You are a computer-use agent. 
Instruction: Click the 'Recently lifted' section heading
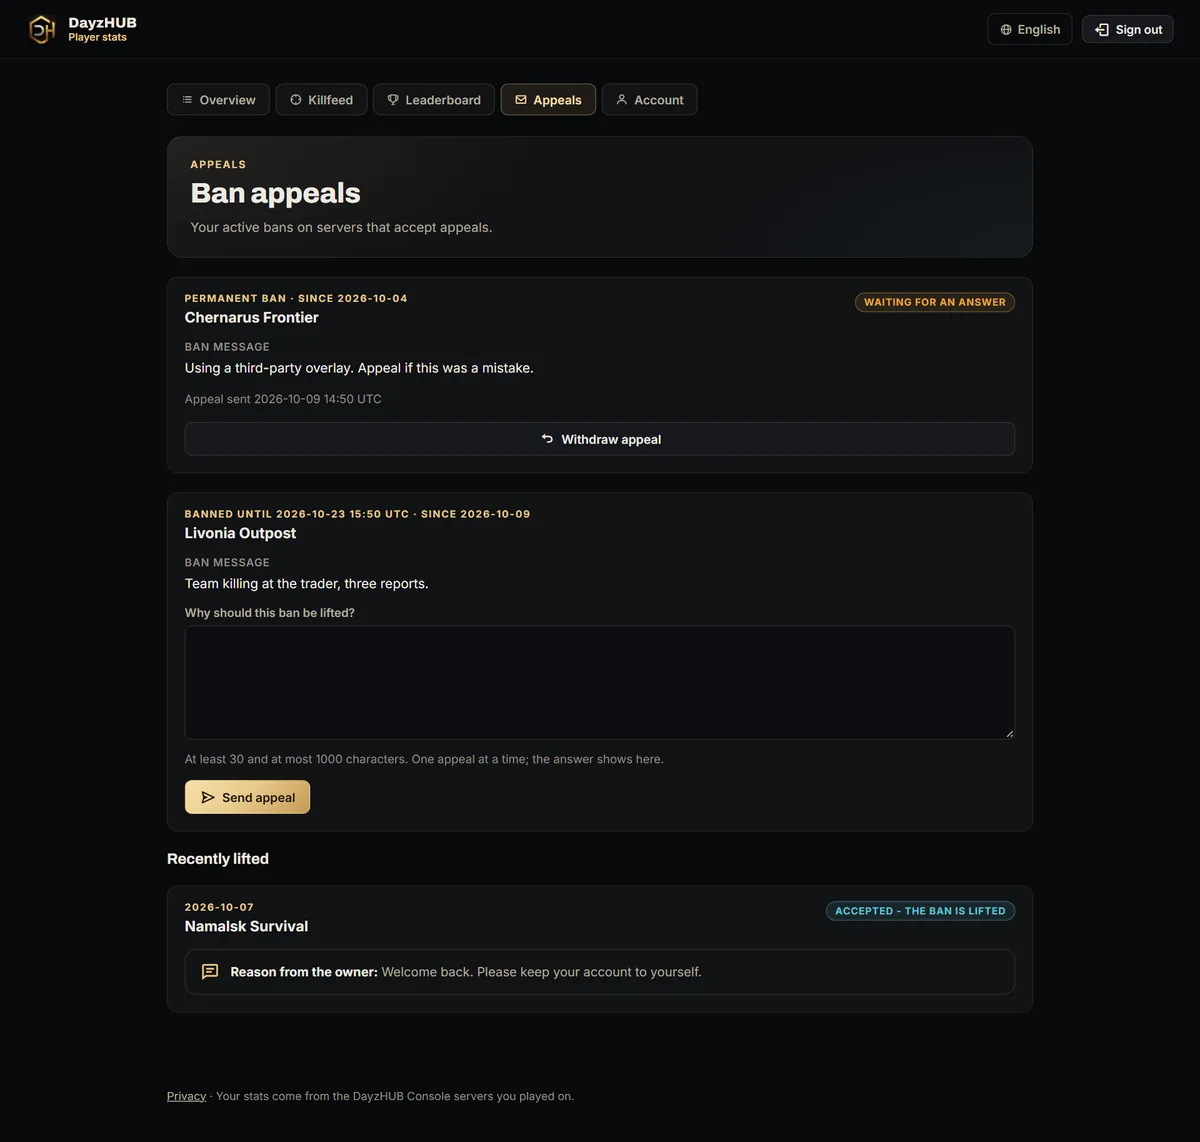point(218,859)
